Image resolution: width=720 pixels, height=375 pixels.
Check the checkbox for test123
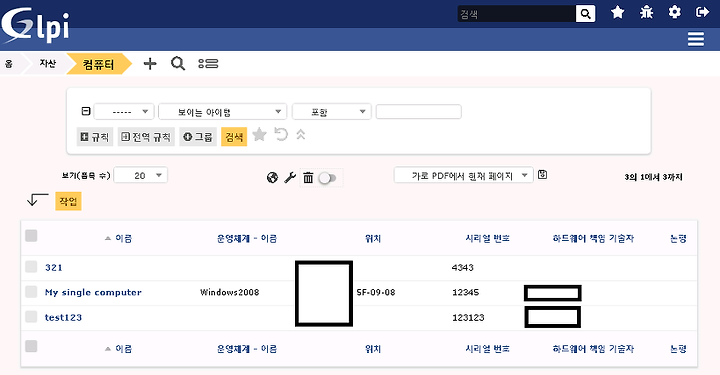pyautogui.click(x=31, y=317)
